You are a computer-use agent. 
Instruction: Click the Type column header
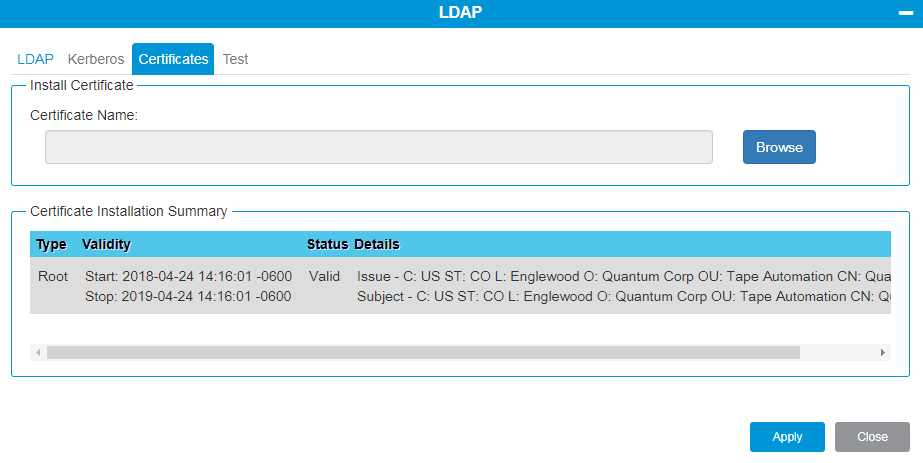(51, 245)
